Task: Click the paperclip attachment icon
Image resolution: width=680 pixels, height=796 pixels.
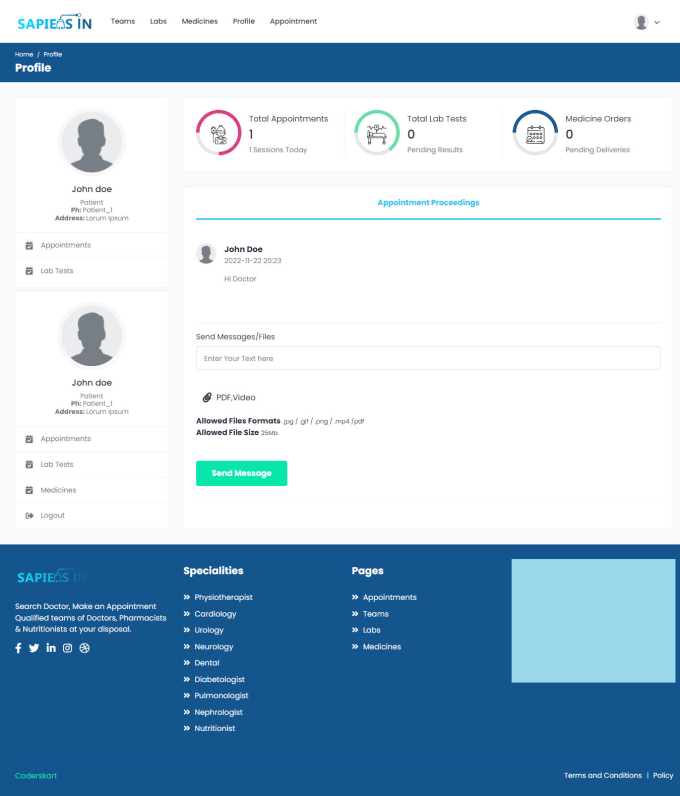Action: point(207,397)
